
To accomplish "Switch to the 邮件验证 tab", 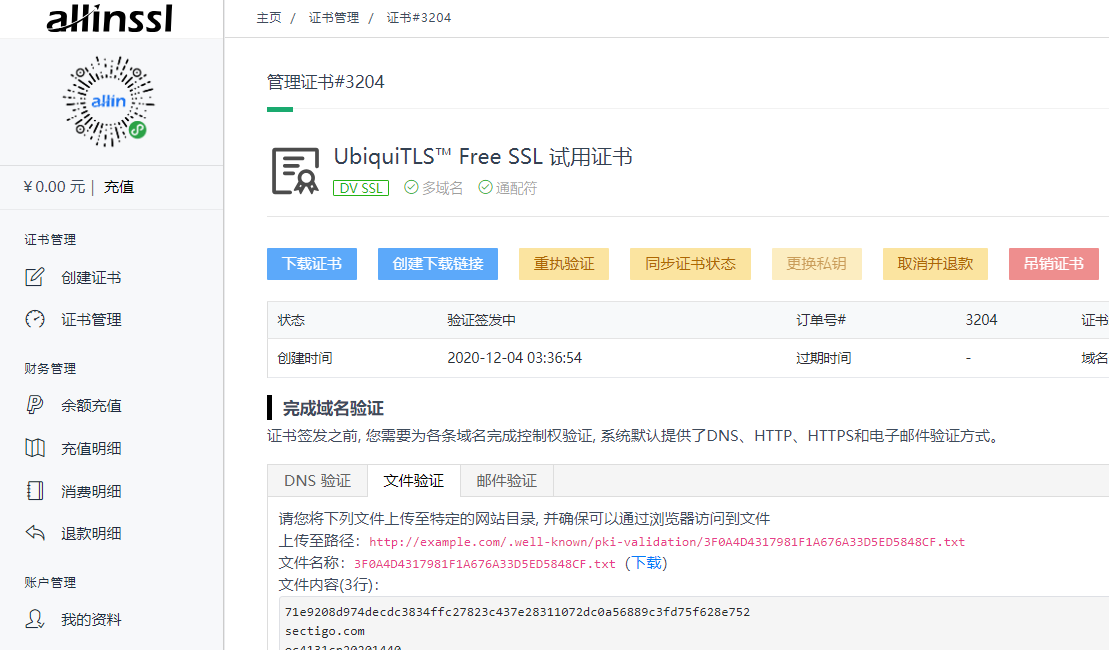I will click(x=506, y=481).
